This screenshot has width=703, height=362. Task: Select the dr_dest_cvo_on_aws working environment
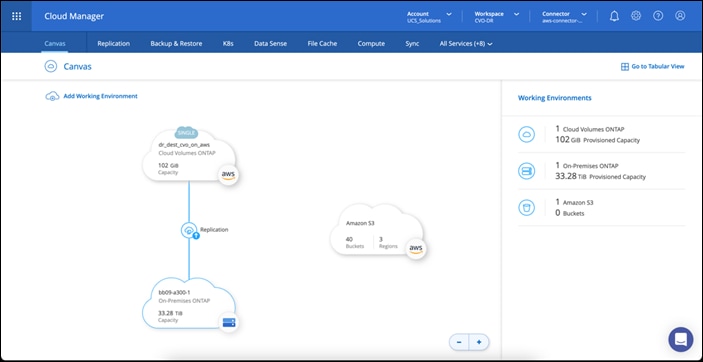(x=189, y=155)
